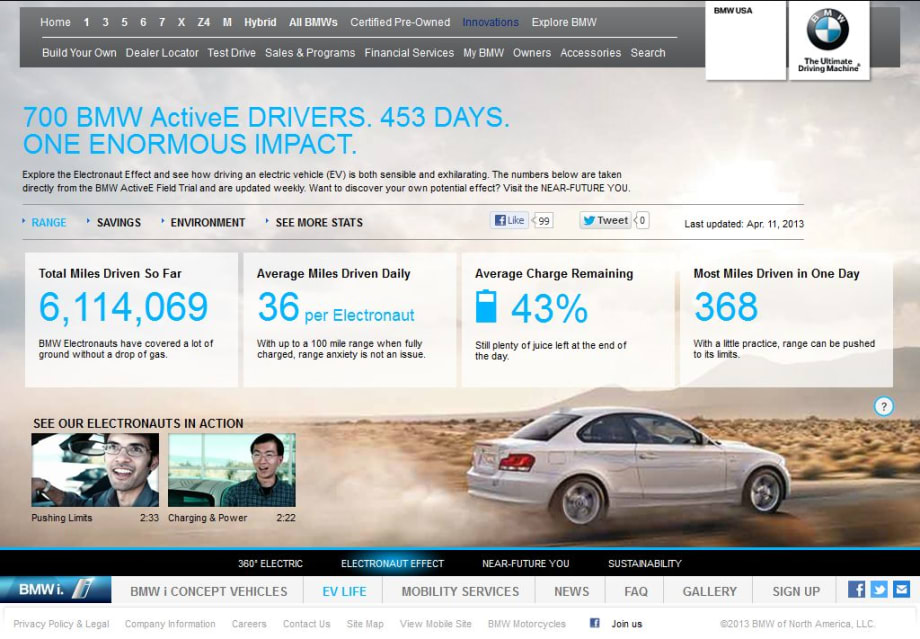Open Certified Pre-Owned menu
Screen dimensions: 920x639
coord(400,22)
